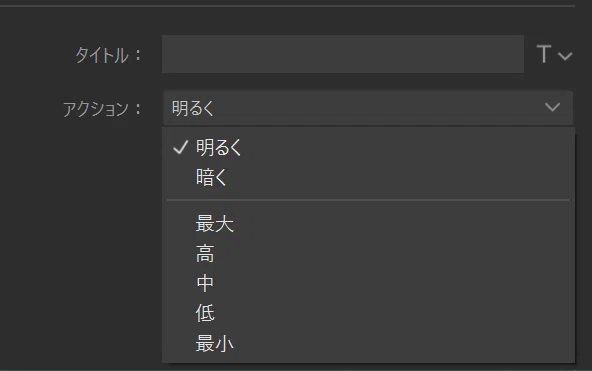Screen dimensions: 592x371
Task: Choose 暗く from the action list
Action: [368, 177]
